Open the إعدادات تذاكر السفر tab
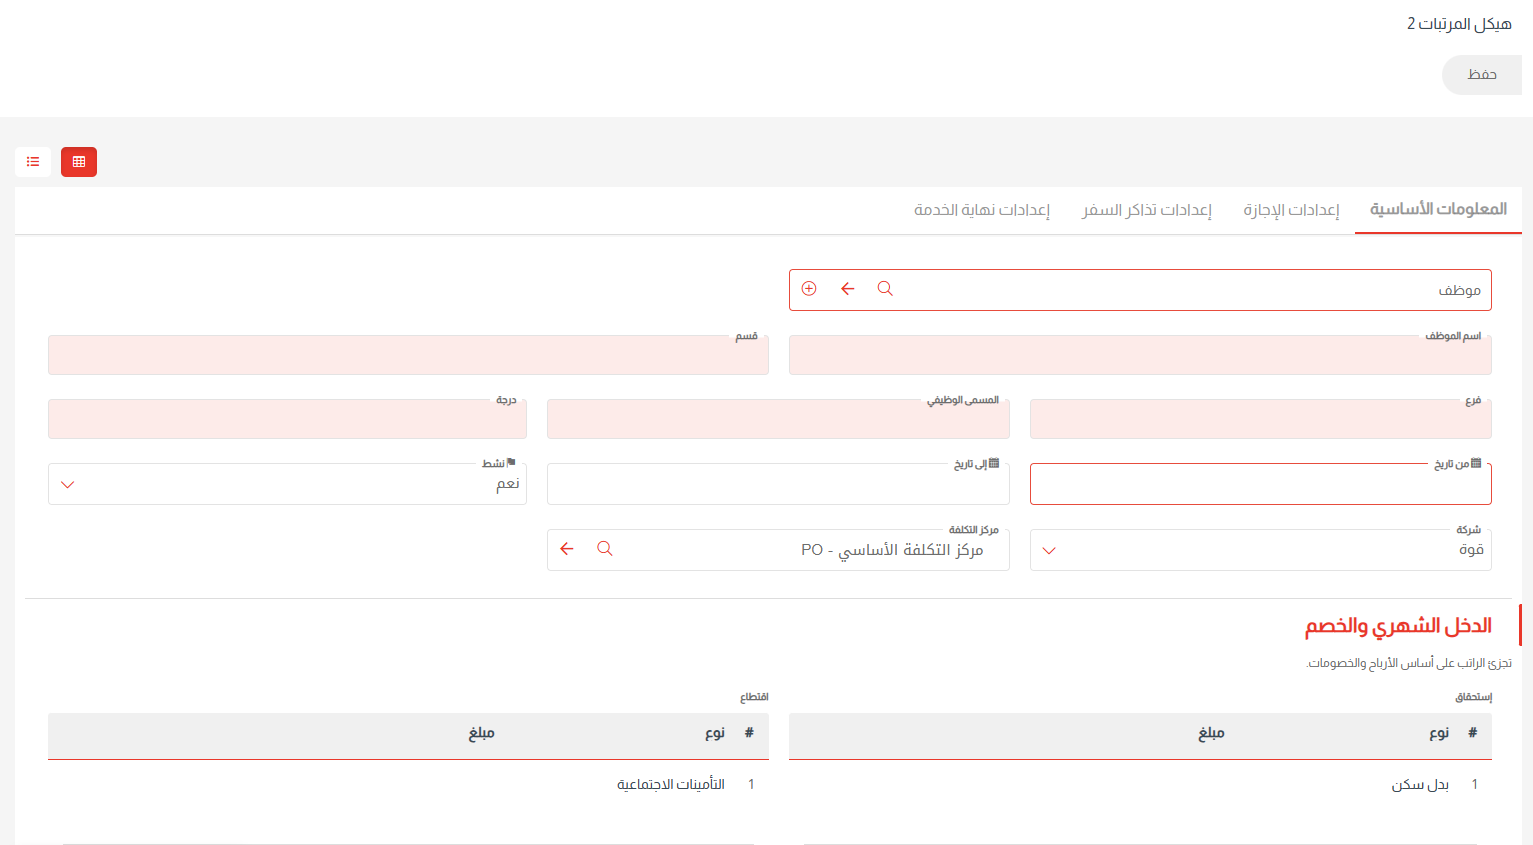Image resolution: width=1533 pixels, height=845 pixels. click(x=1146, y=210)
